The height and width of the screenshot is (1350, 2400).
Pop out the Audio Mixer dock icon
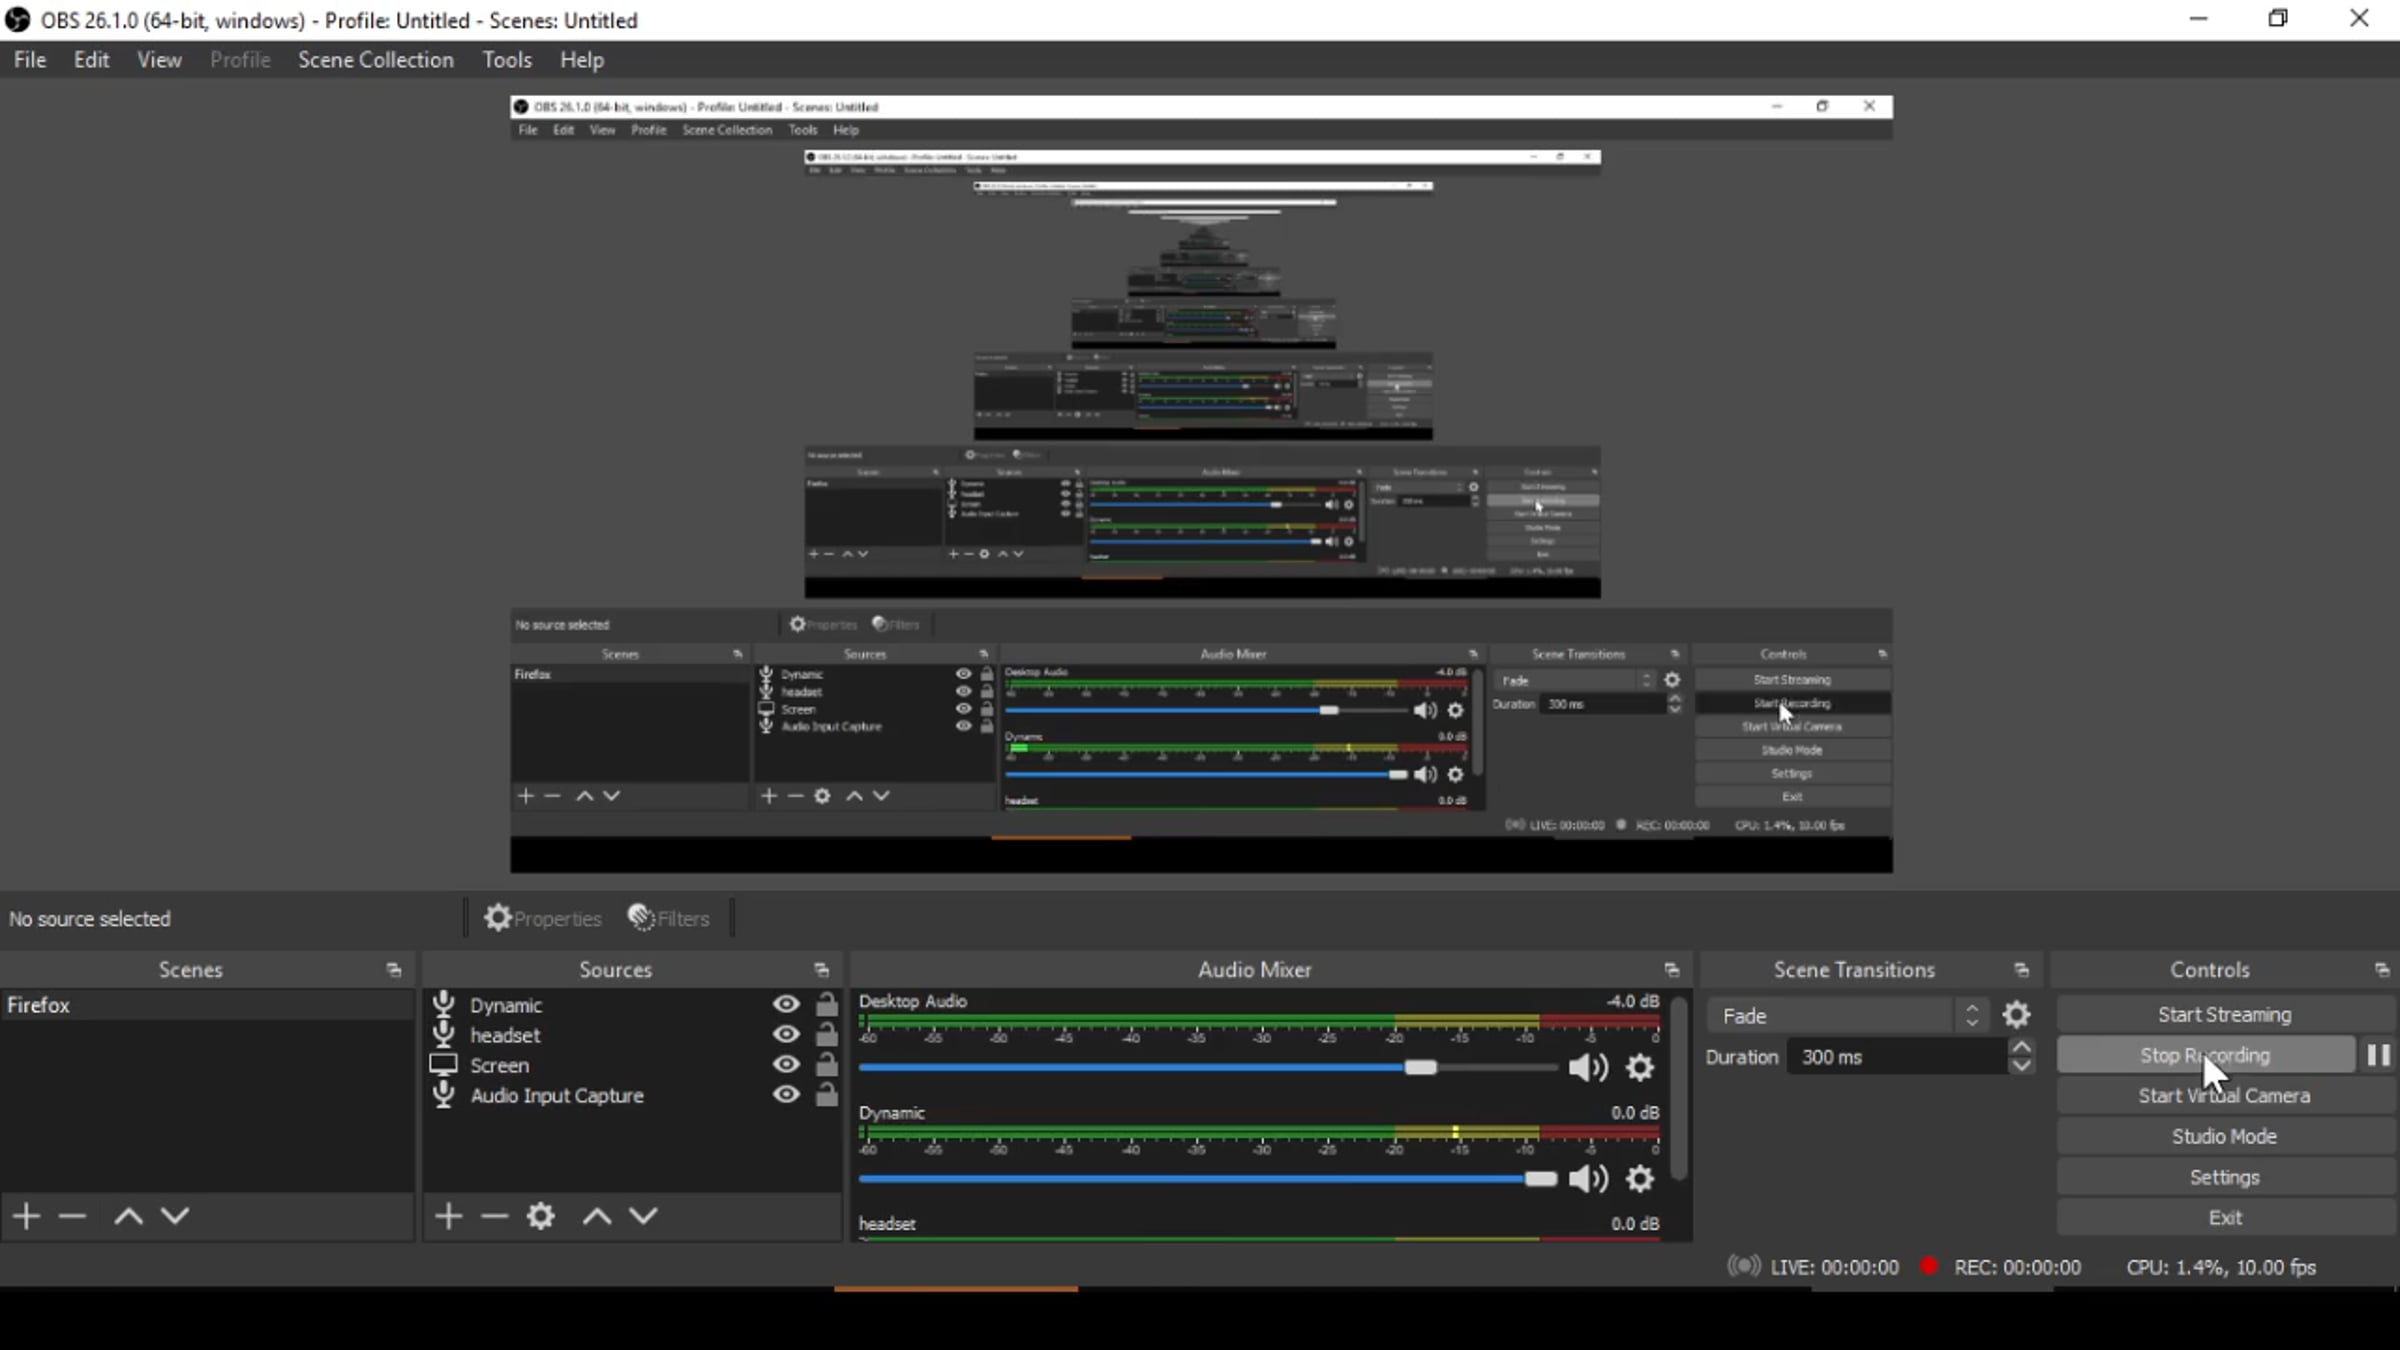[x=1672, y=970]
